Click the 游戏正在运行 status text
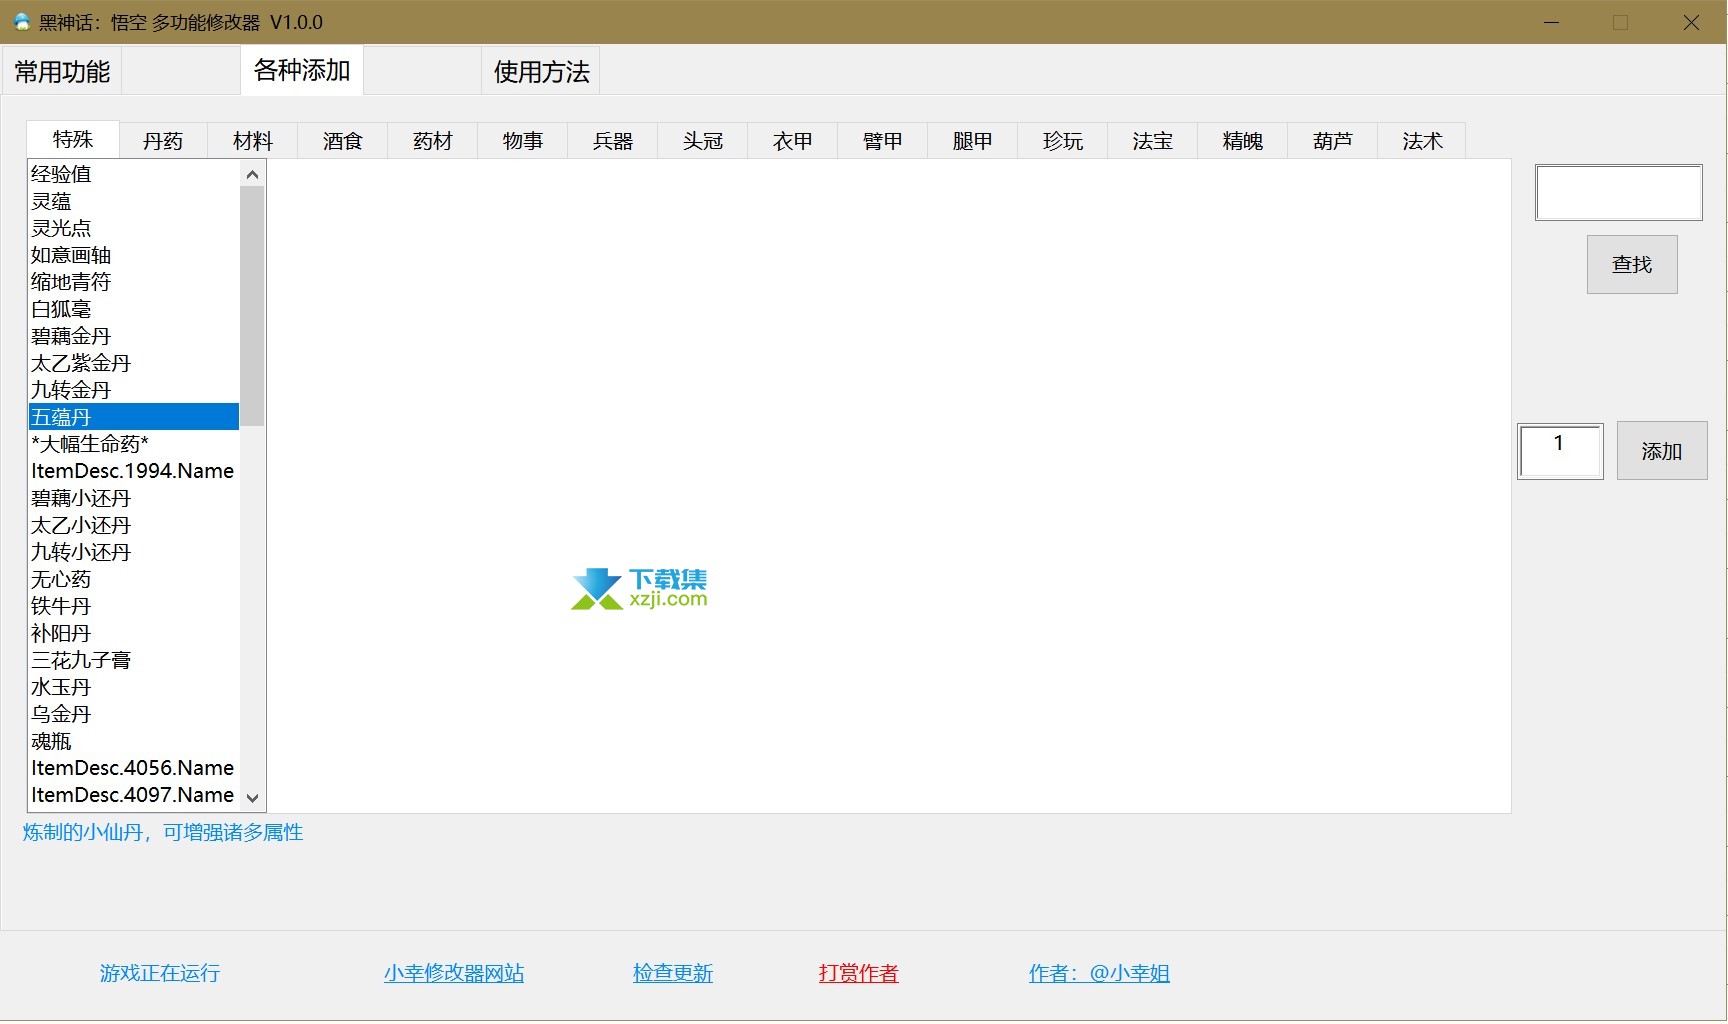1728x1024 pixels. [160, 973]
